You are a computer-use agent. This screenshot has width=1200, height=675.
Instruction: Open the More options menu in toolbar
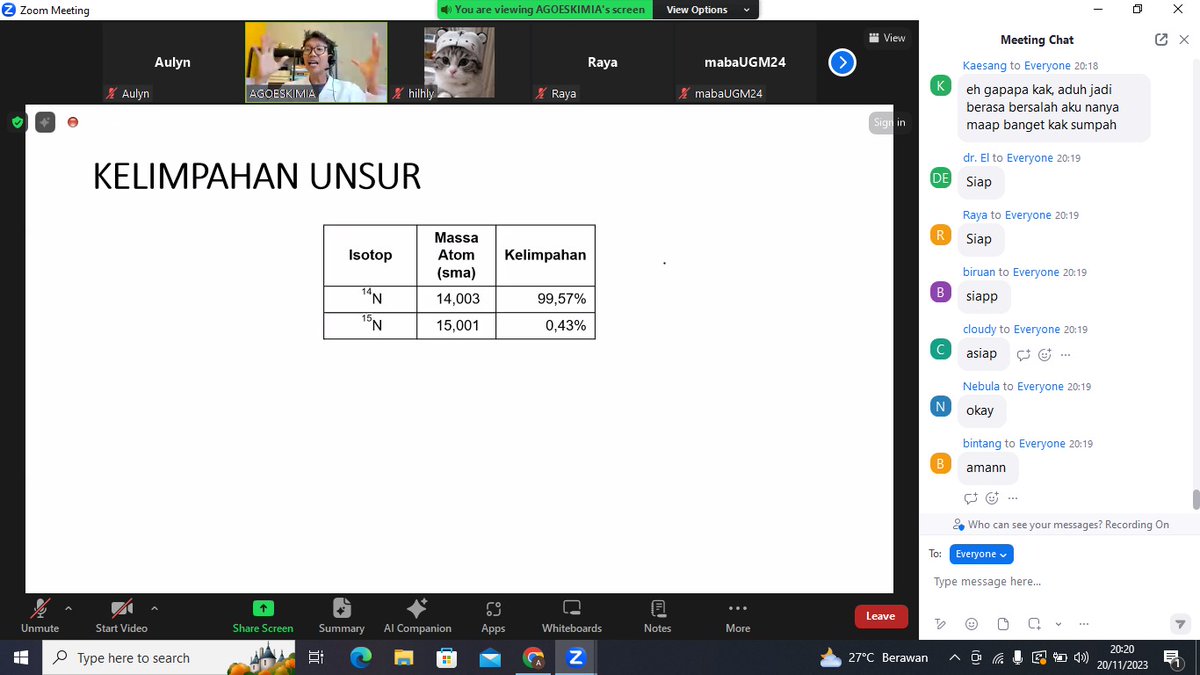pos(738,615)
